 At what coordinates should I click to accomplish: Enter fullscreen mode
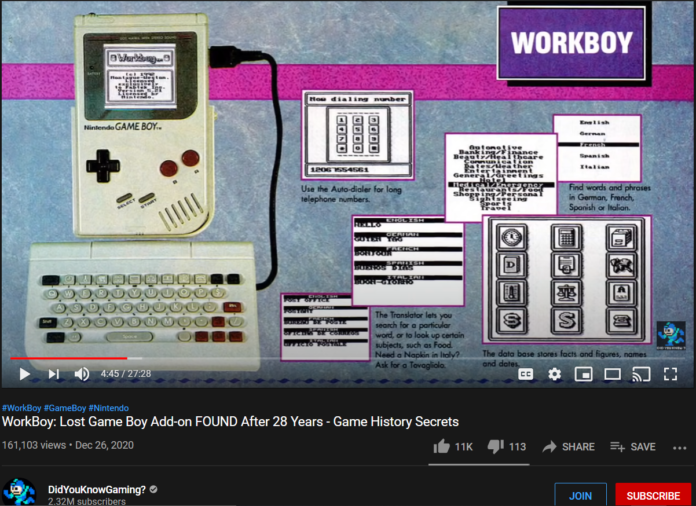point(670,374)
